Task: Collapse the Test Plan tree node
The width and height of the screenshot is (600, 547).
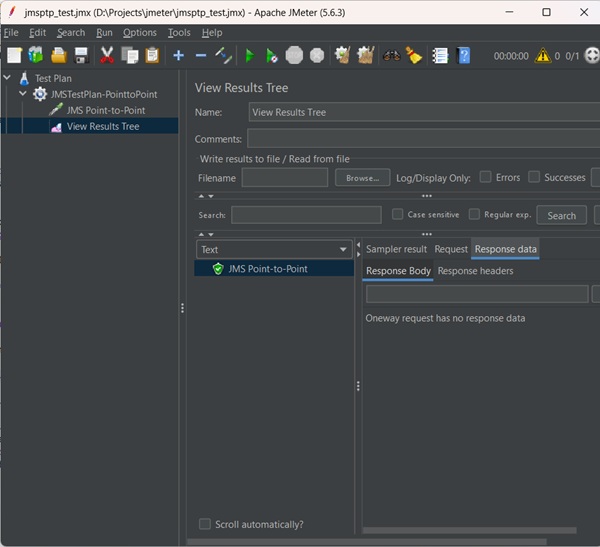Action: tap(8, 78)
